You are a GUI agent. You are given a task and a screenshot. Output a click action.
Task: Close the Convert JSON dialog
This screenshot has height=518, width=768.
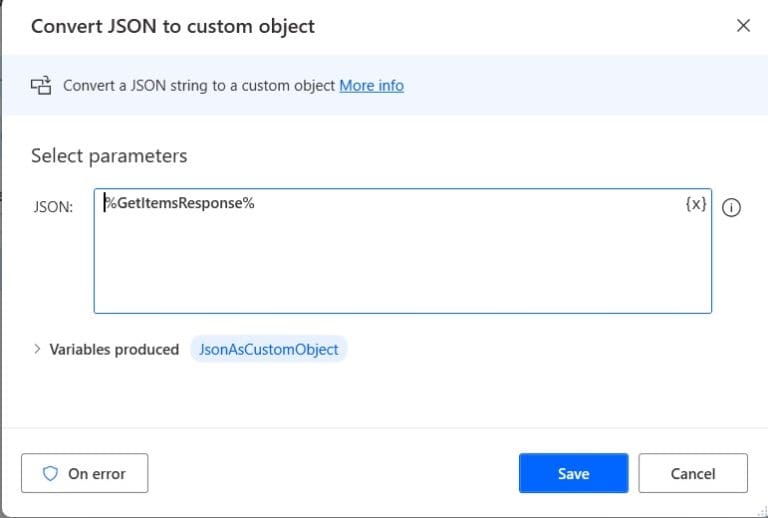pos(743,25)
